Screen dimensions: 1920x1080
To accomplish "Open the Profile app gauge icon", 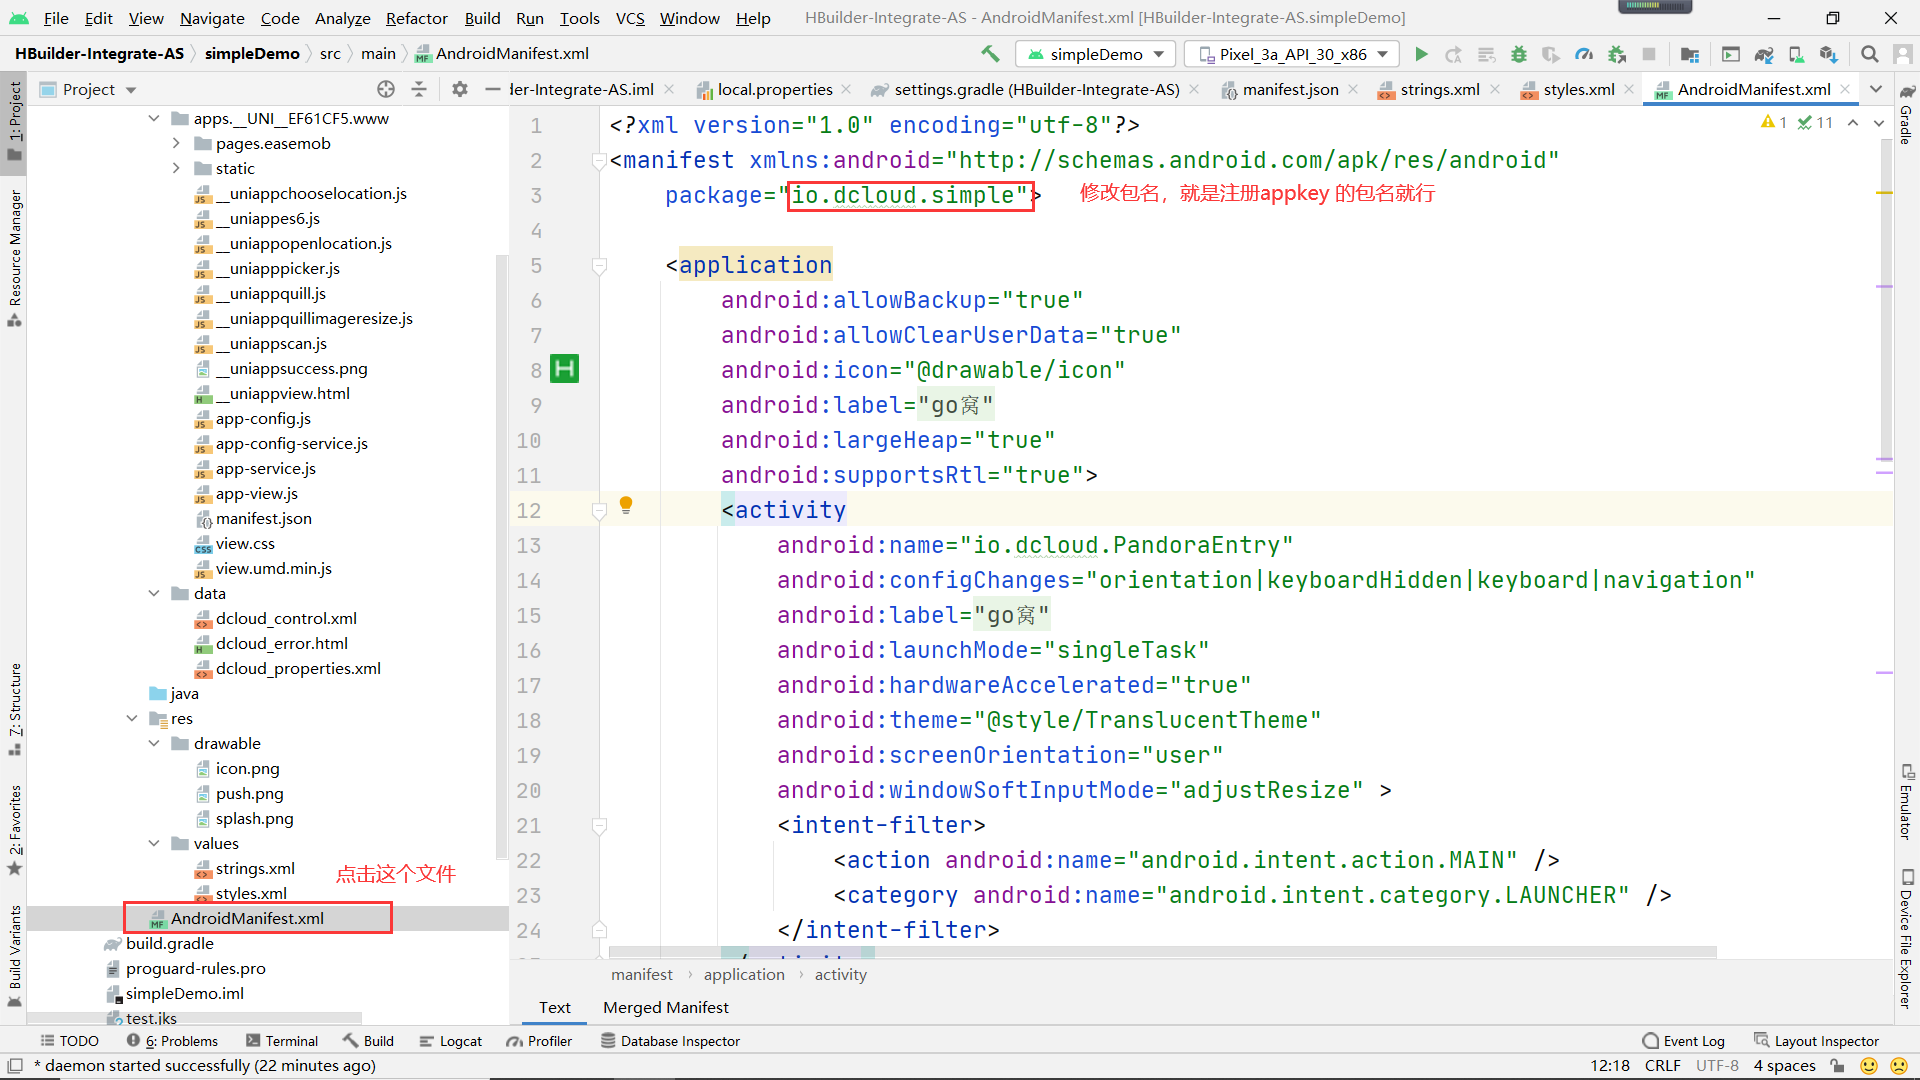I will coord(1584,54).
